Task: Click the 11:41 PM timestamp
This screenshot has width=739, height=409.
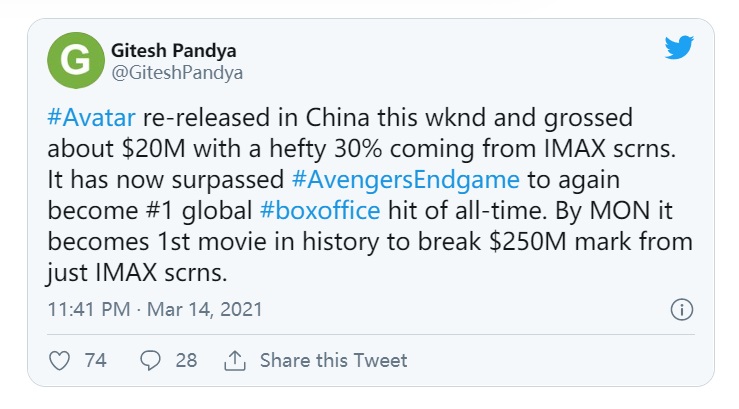Action: [x=84, y=309]
